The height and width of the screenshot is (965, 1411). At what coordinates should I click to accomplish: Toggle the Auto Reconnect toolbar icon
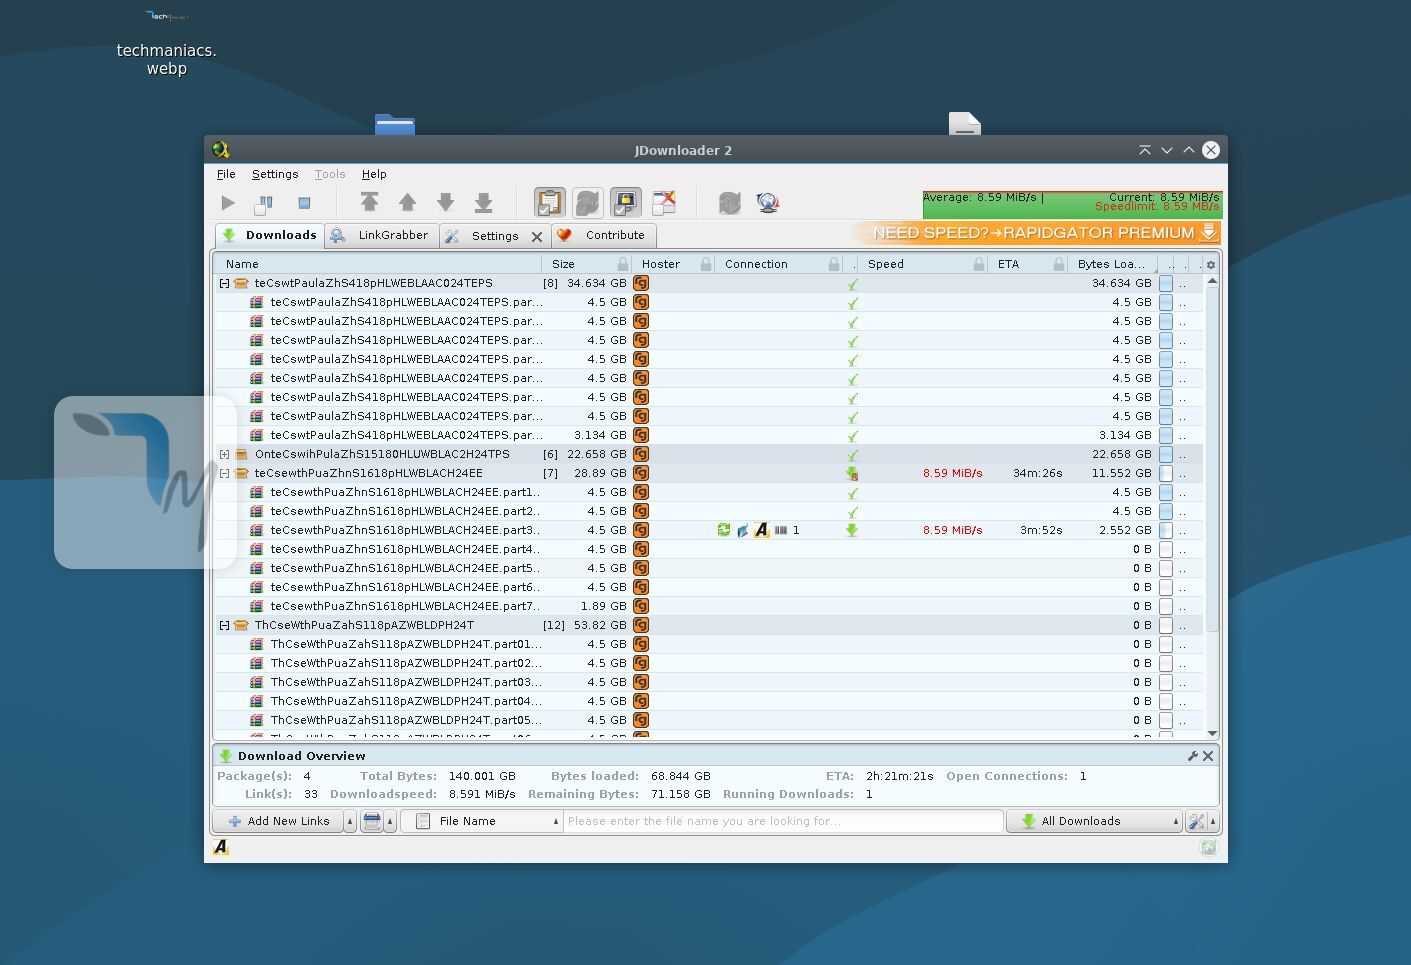[588, 203]
